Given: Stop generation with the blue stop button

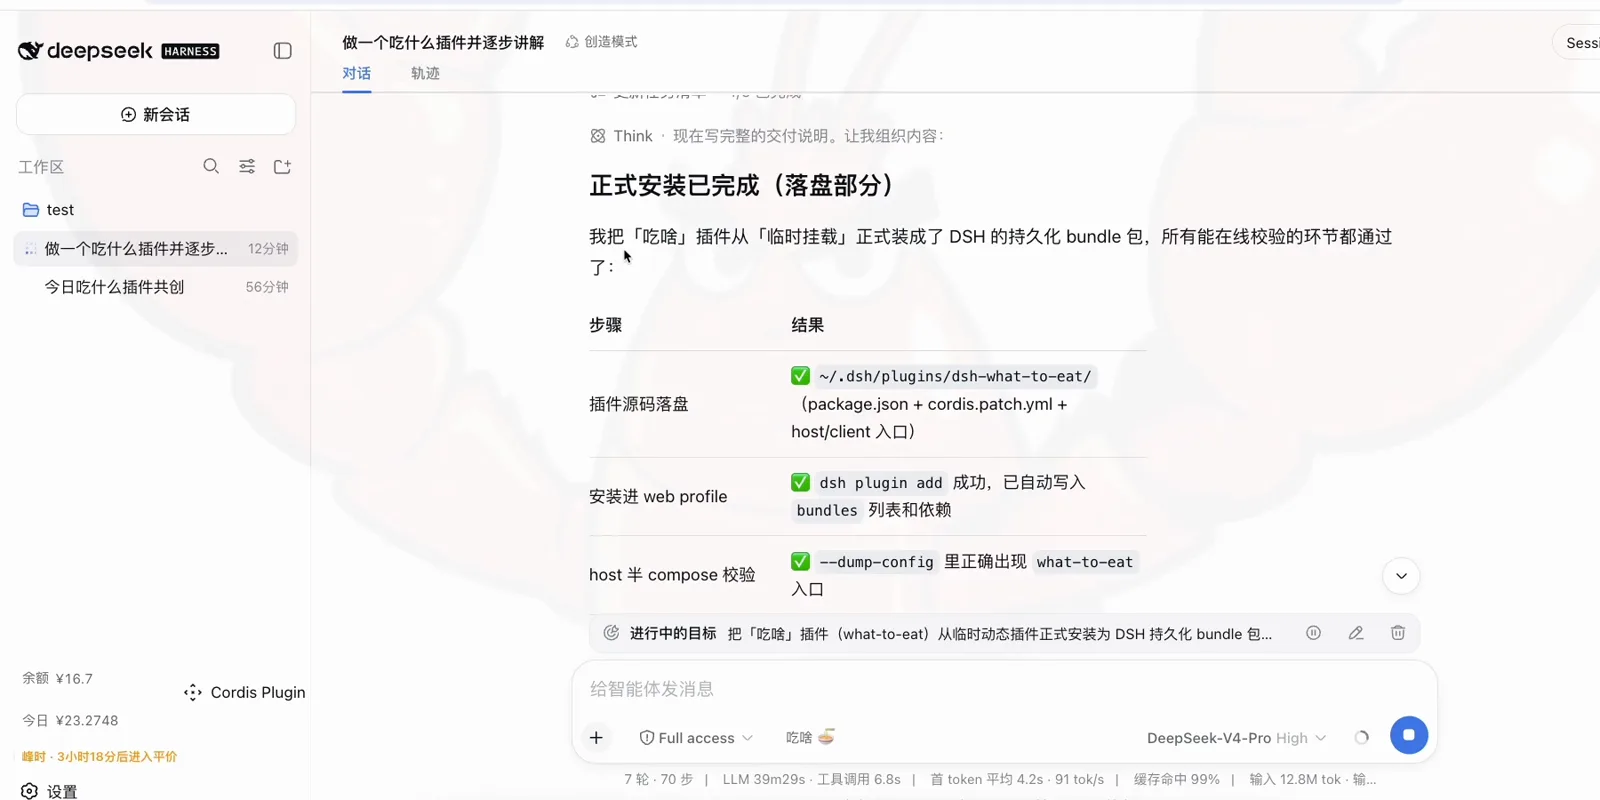Looking at the screenshot, I should 1409,735.
